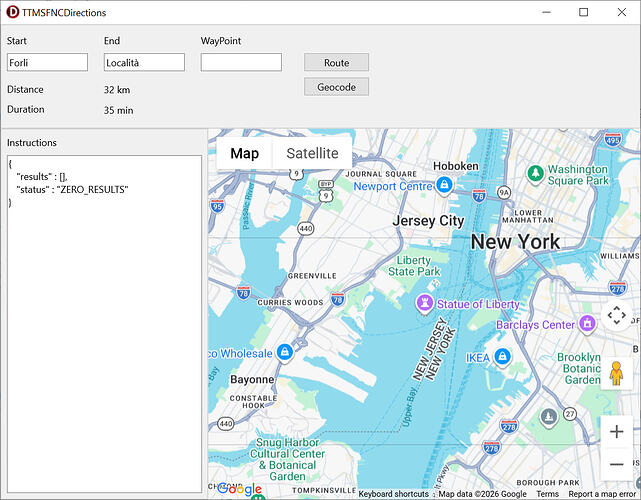Image resolution: width=641 pixels, height=500 pixels.
Task: Click the Hoboken label on map
Action: [456, 166]
